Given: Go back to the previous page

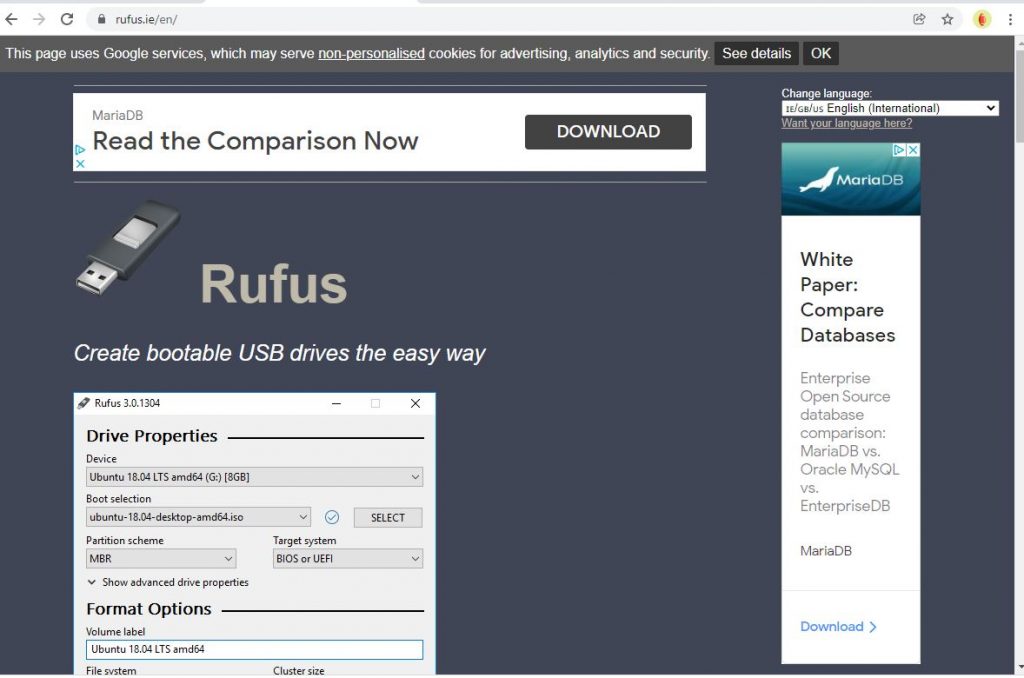Looking at the screenshot, I should [x=11, y=20].
